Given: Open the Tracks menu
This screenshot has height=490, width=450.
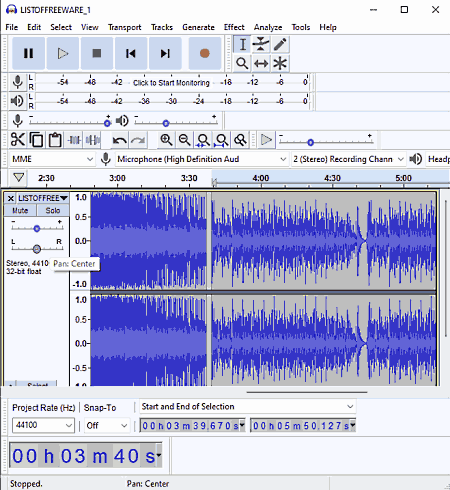Looking at the screenshot, I should tap(162, 27).
